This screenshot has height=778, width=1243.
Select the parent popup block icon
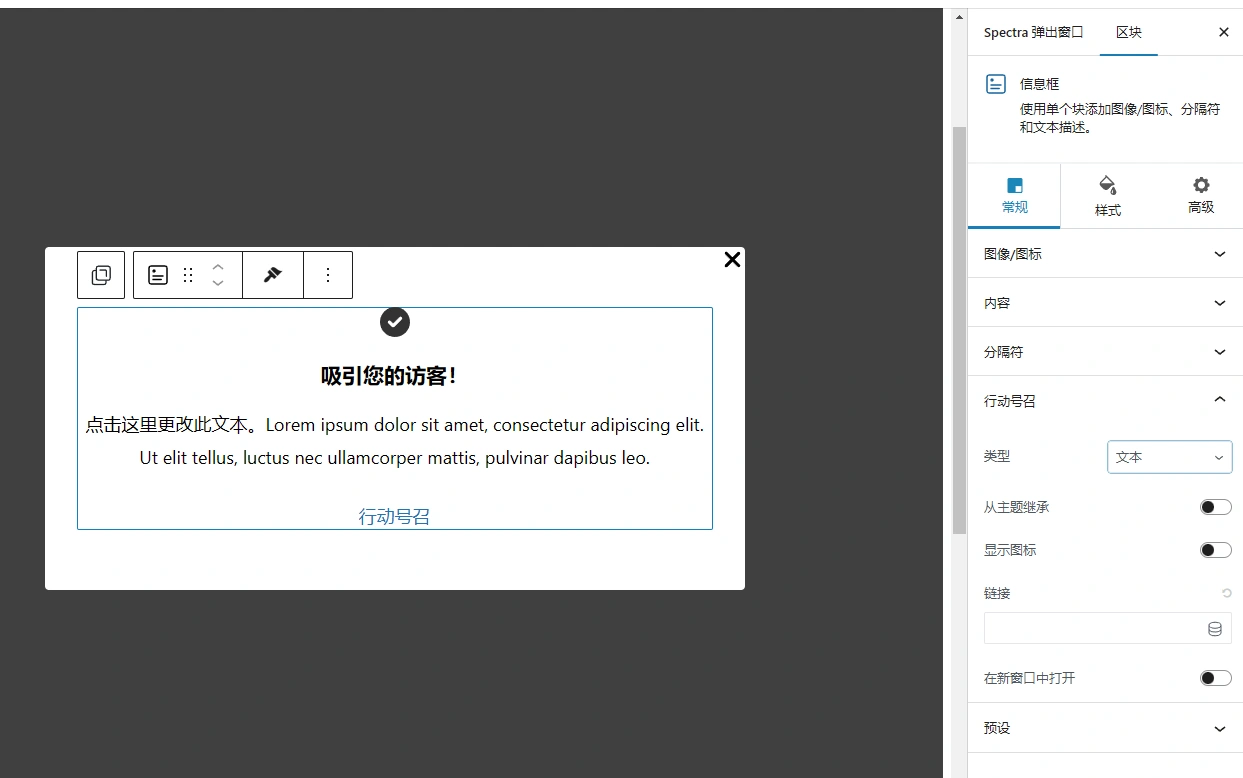point(100,275)
